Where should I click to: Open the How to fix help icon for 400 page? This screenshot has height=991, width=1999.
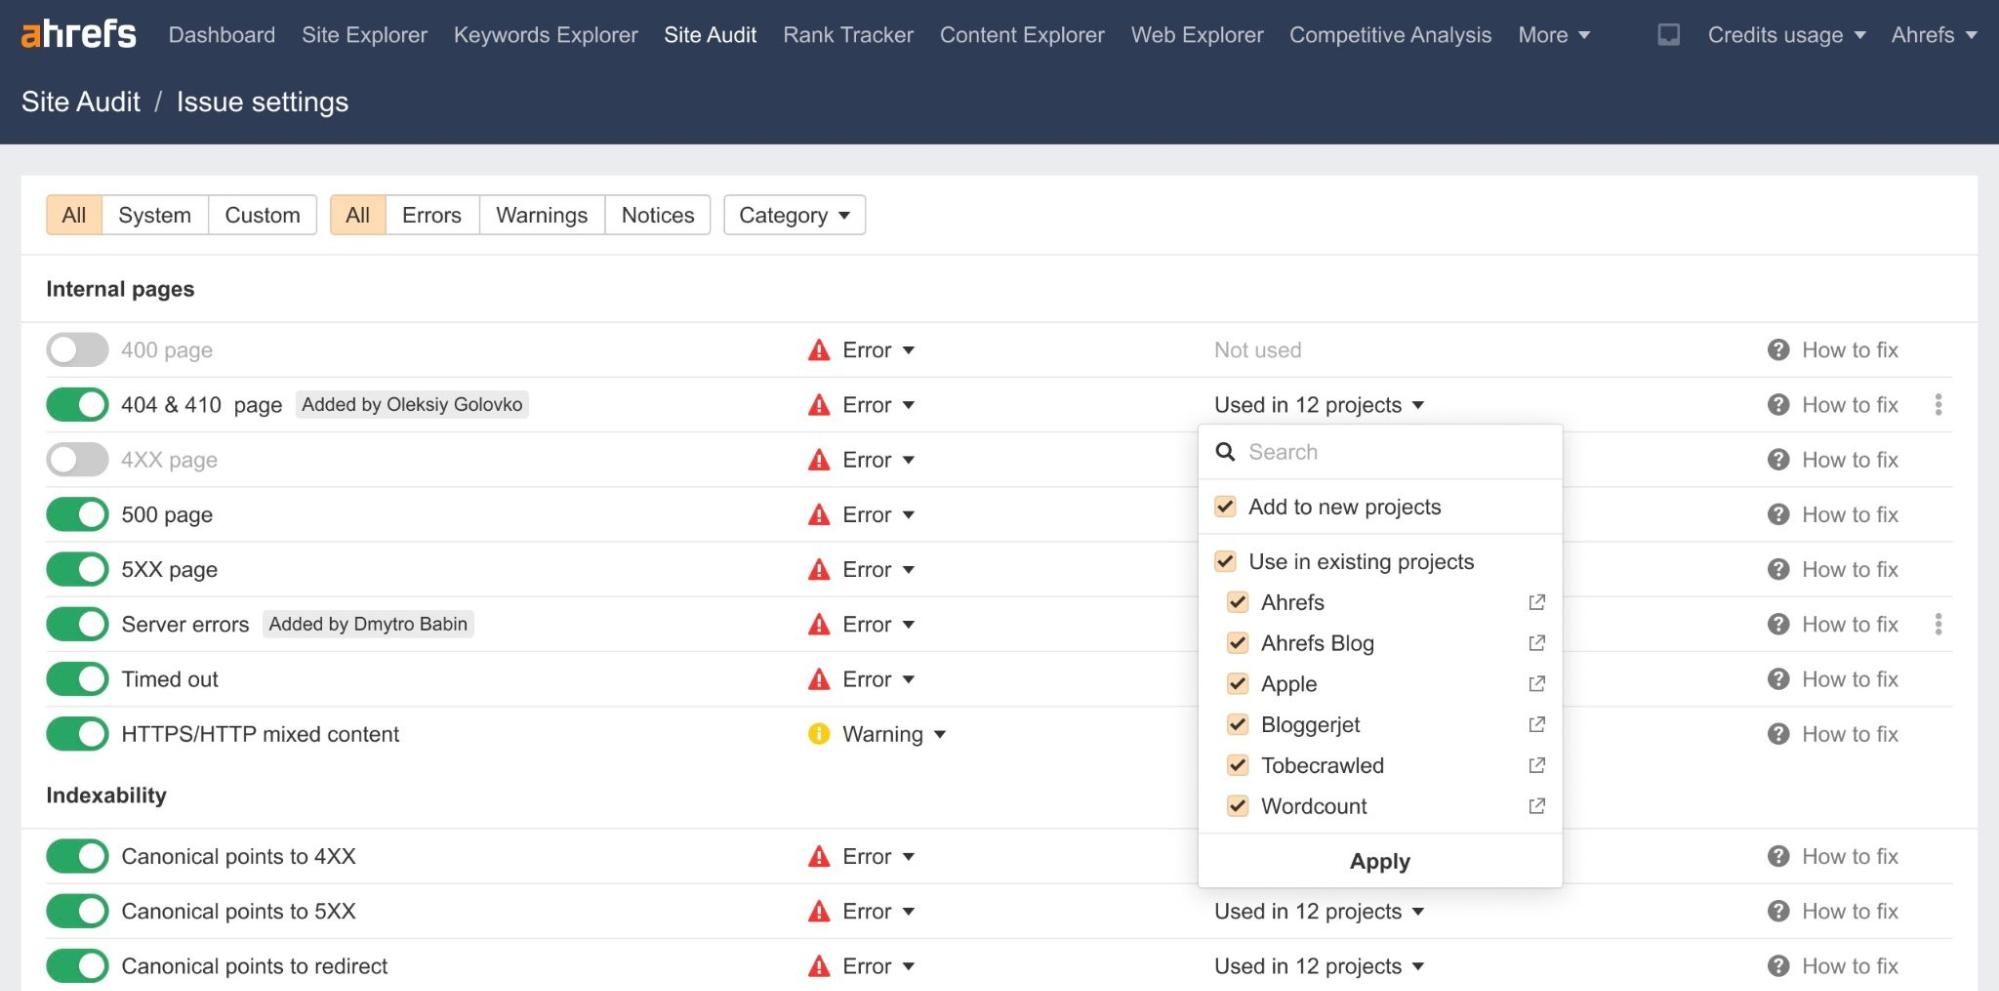1779,349
